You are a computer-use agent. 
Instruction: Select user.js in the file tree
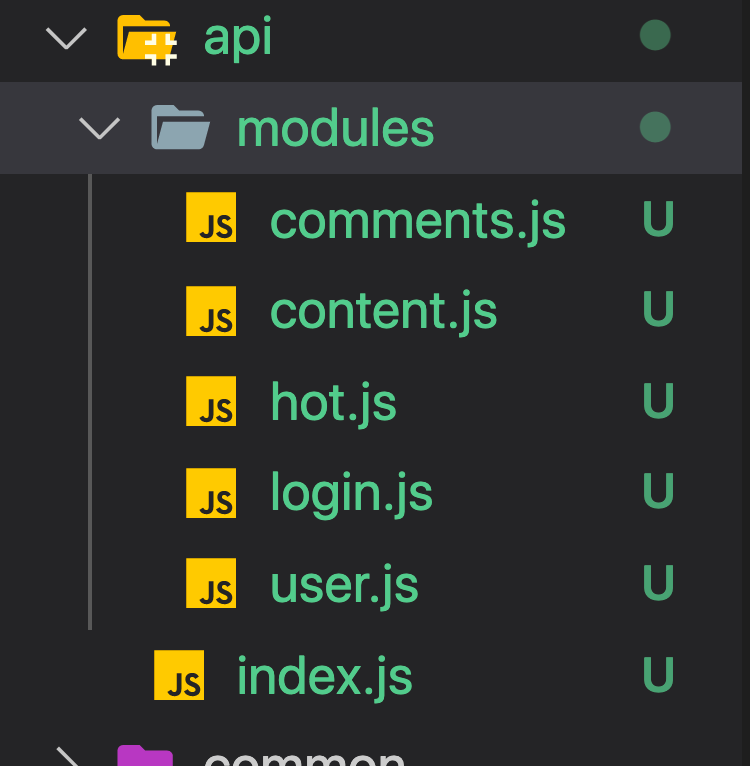[344, 585]
